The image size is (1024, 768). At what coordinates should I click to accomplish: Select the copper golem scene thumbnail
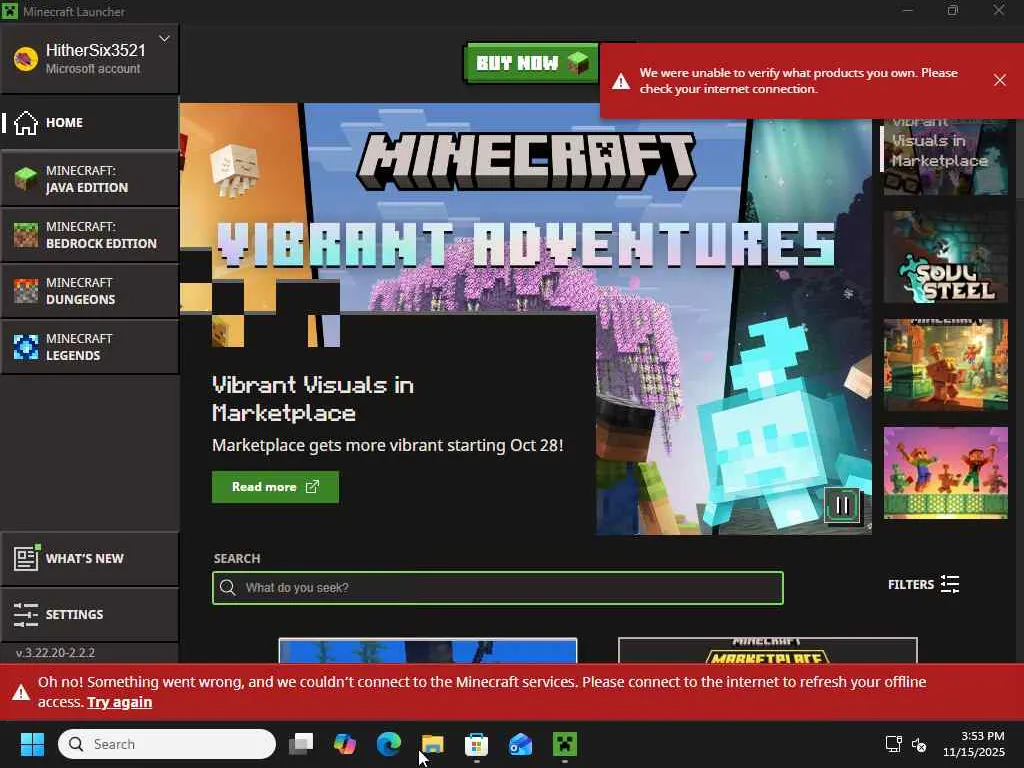945,365
